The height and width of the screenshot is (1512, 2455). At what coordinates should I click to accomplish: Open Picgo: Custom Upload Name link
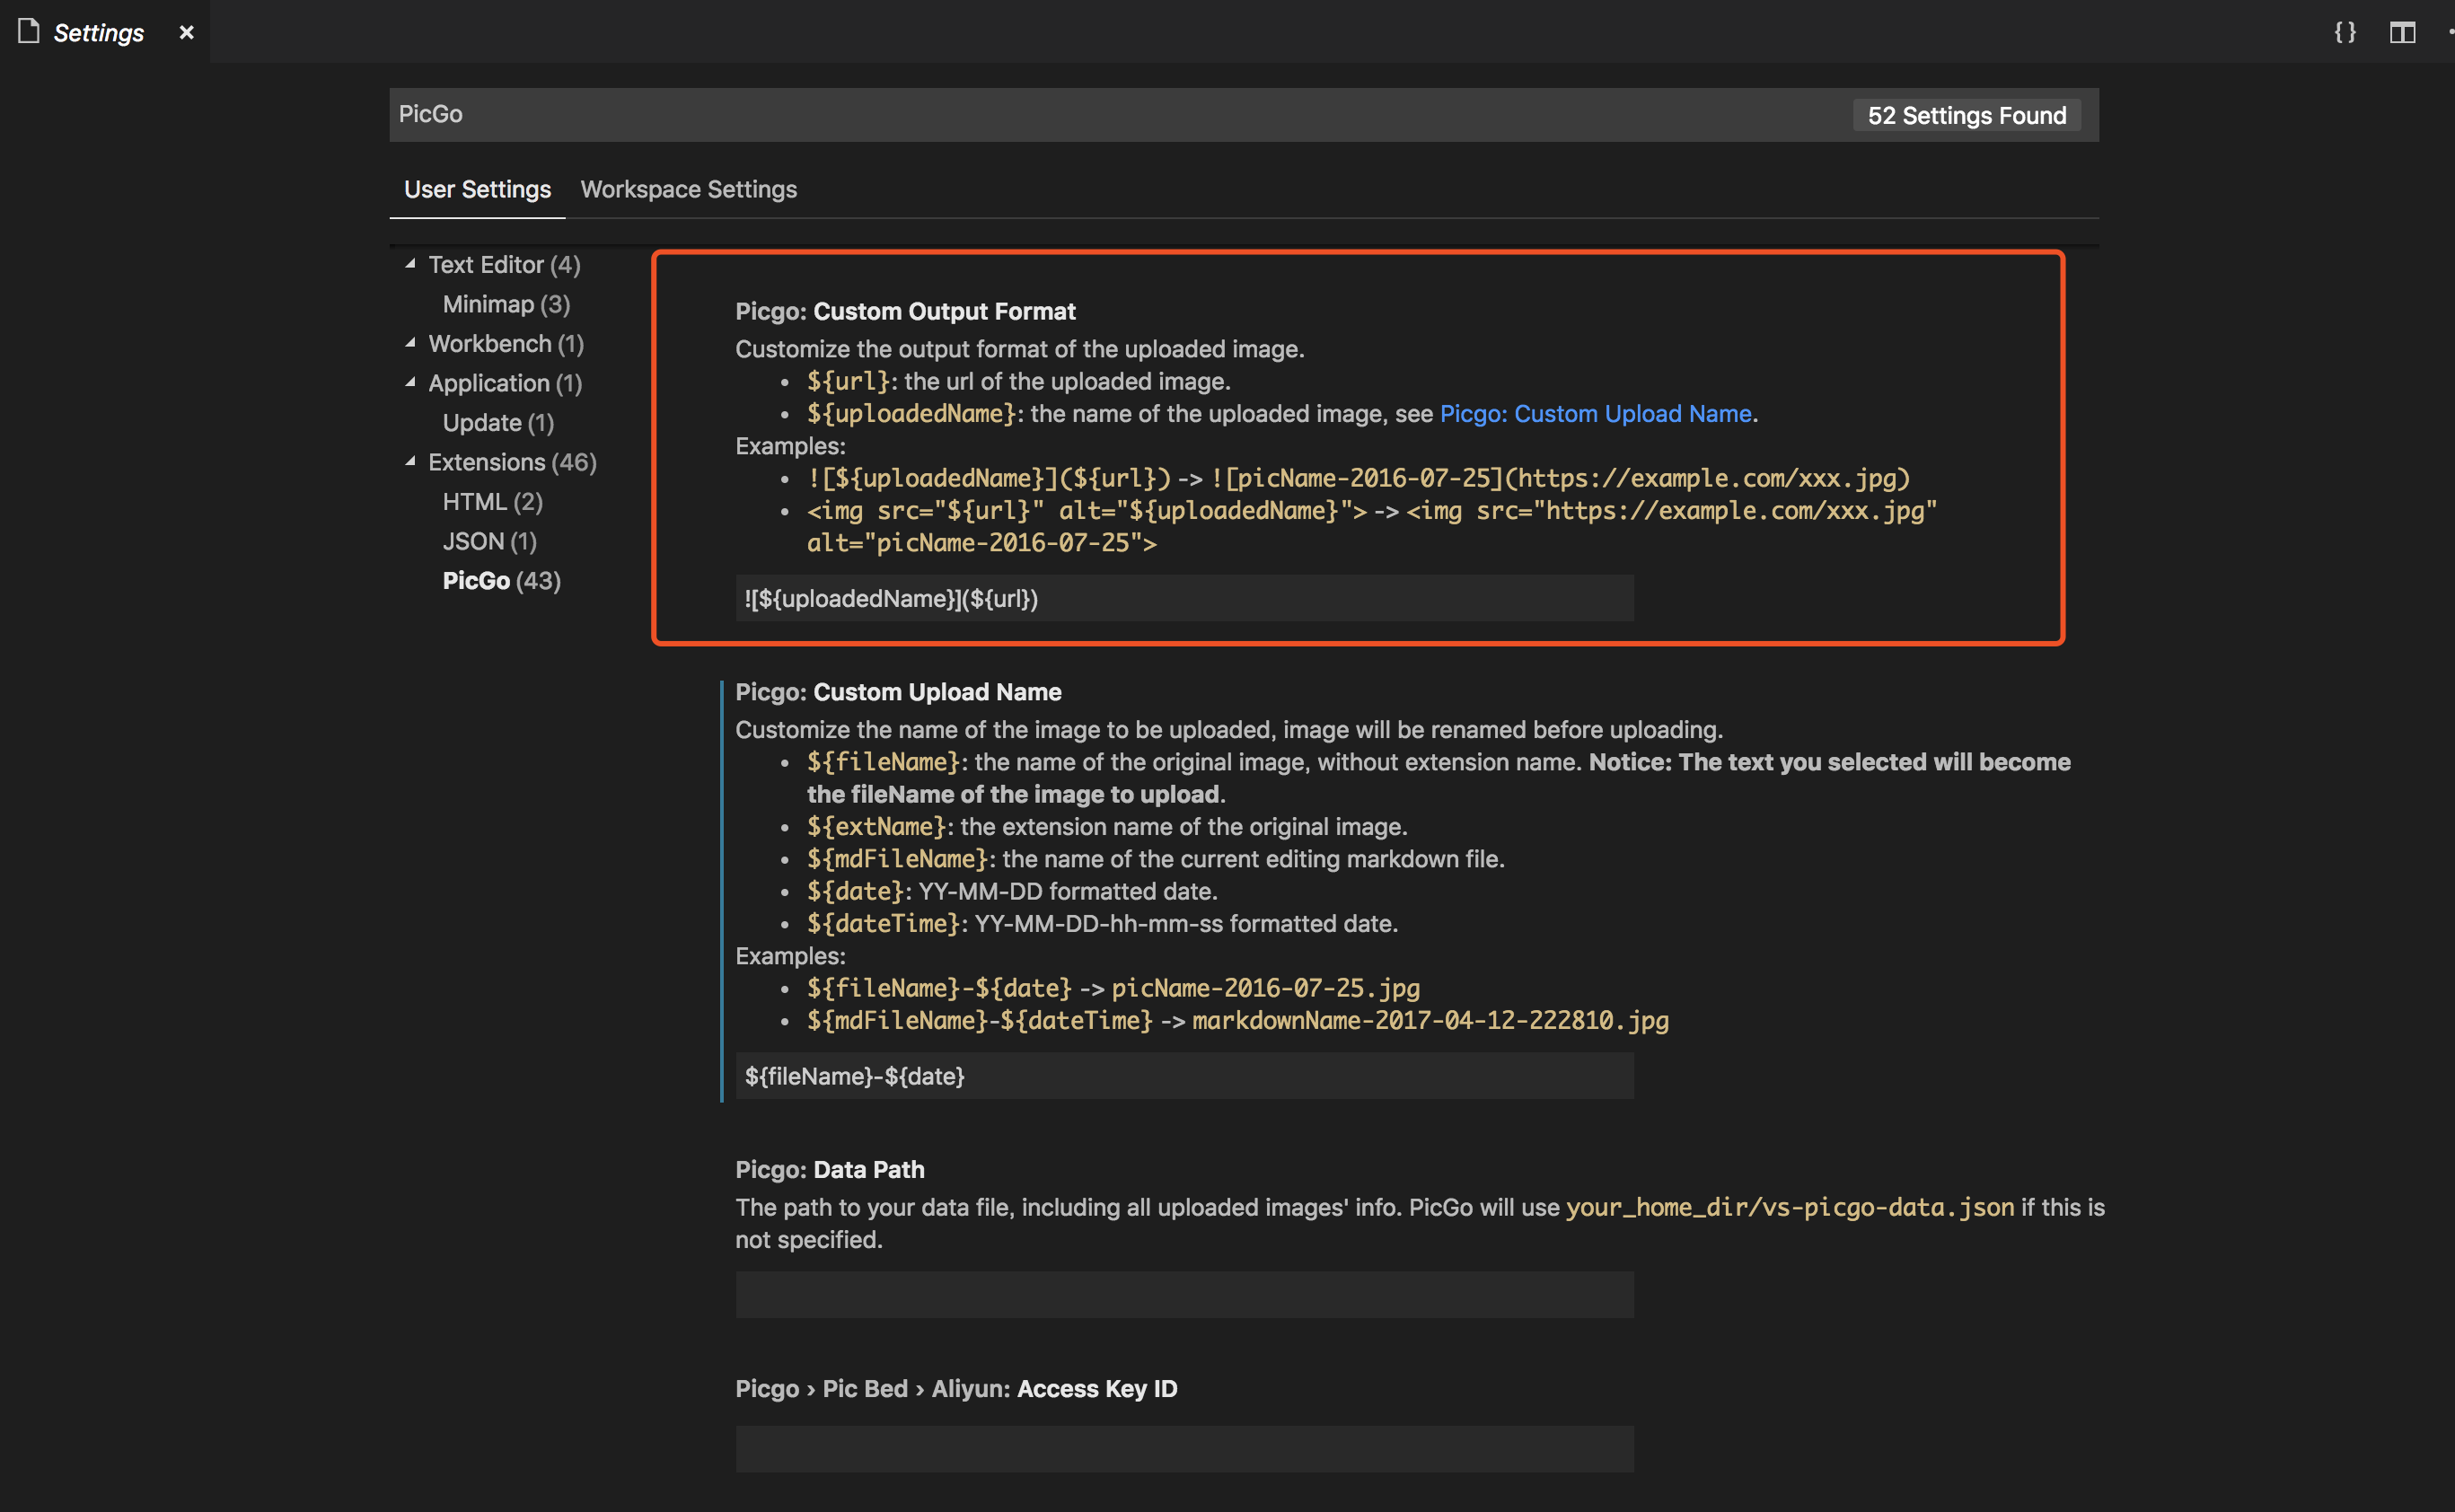(1595, 414)
